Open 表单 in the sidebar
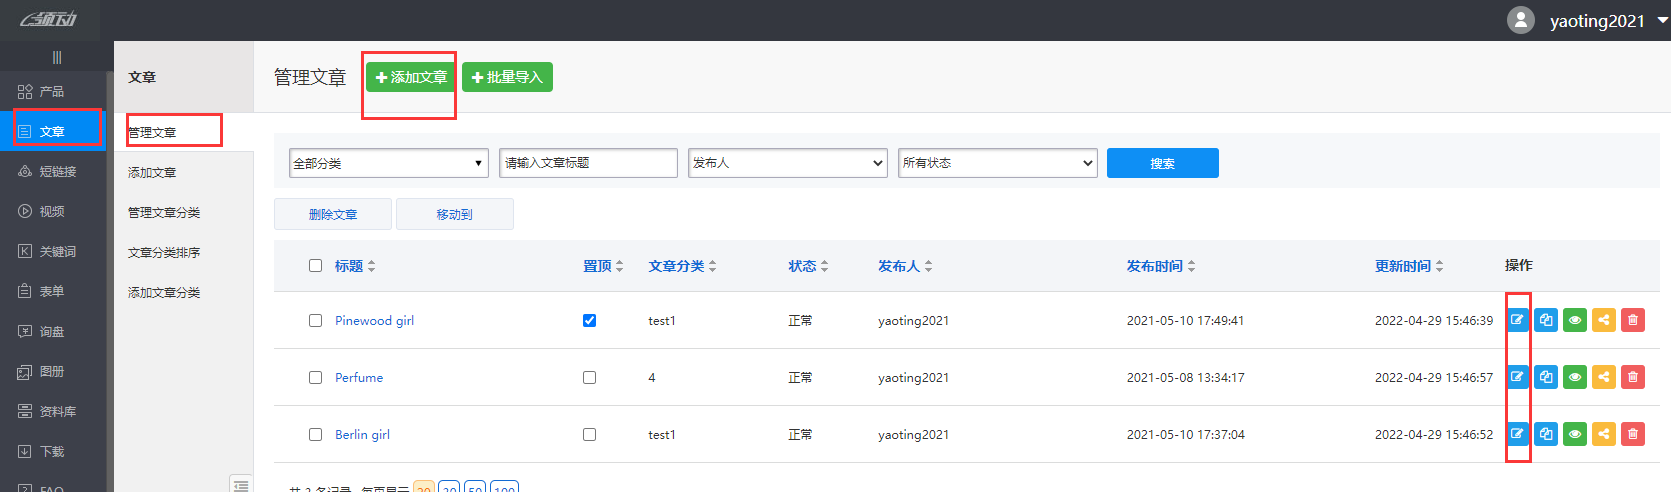This screenshot has width=1671, height=492. (x=51, y=291)
